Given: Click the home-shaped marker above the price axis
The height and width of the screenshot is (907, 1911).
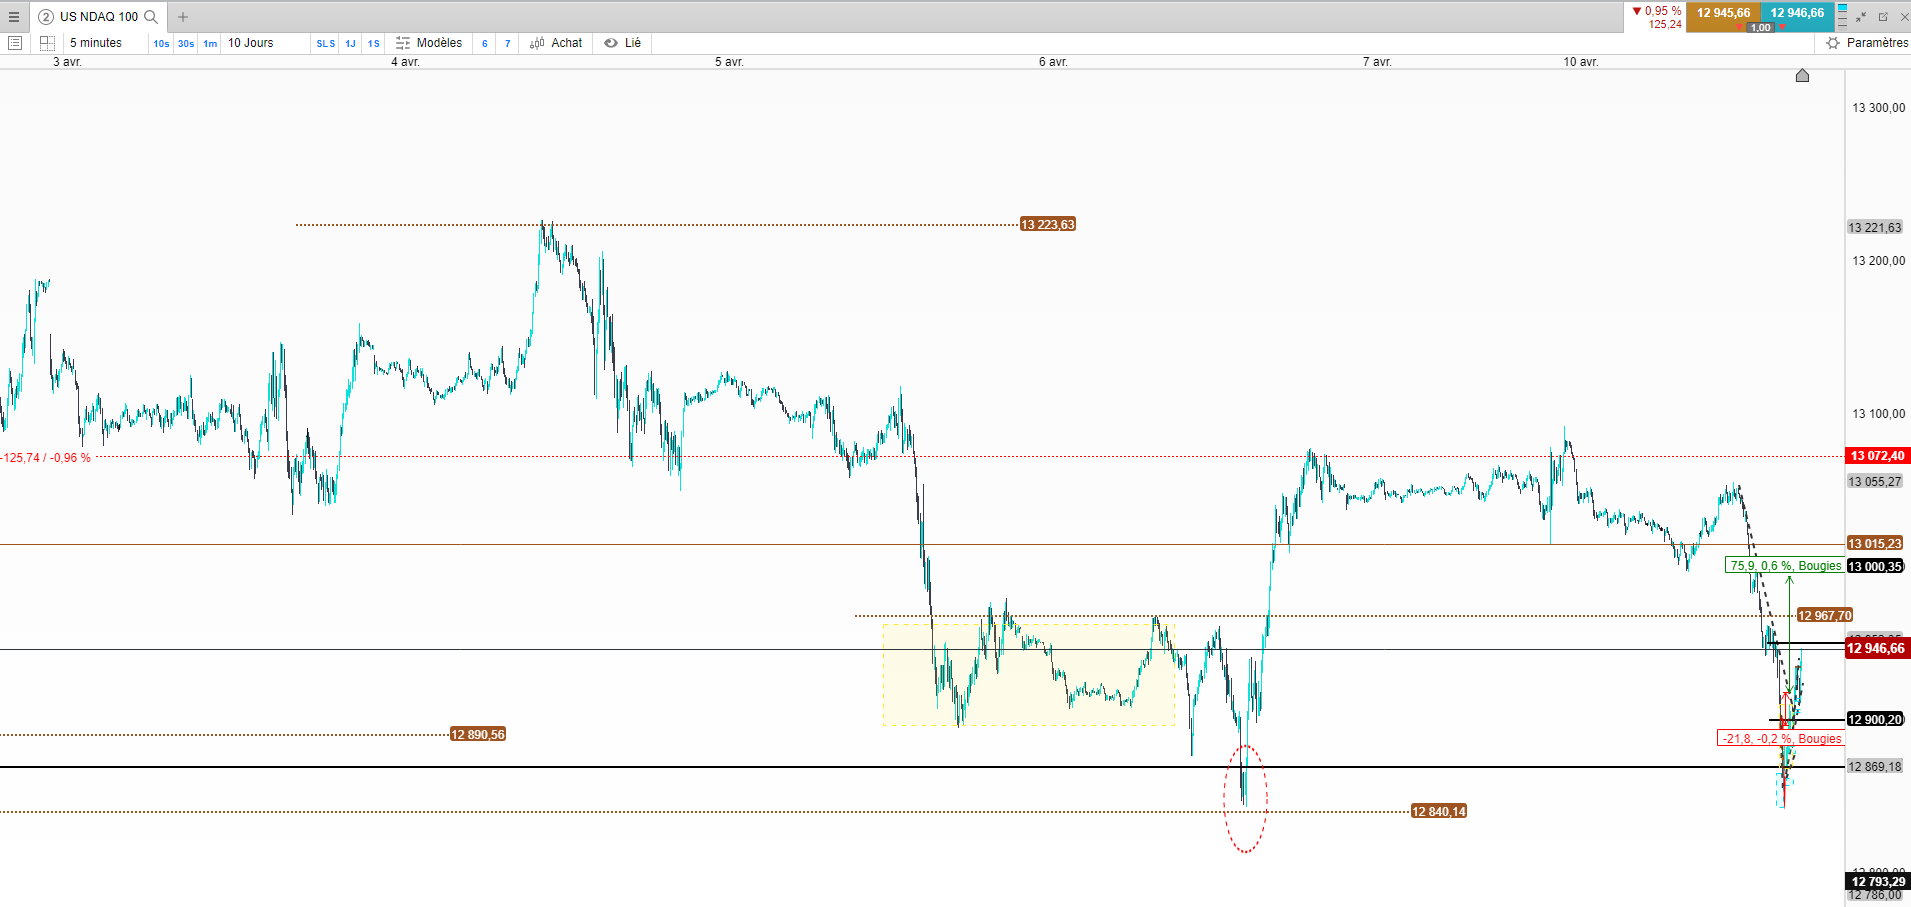Looking at the screenshot, I should (1802, 75).
